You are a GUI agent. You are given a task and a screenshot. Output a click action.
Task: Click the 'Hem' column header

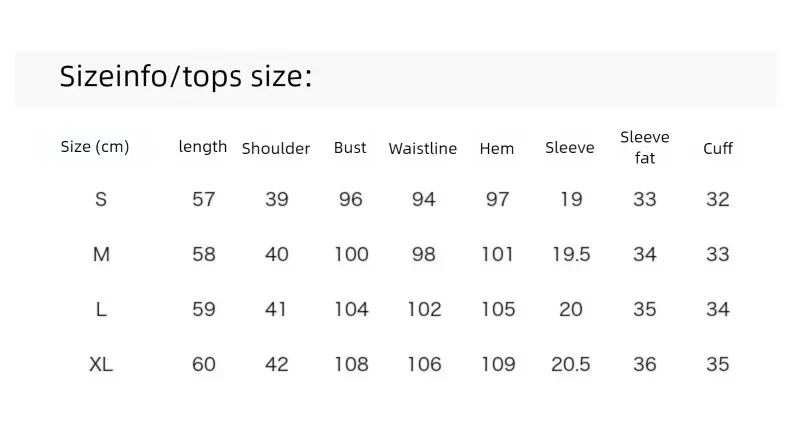point(497,149)
